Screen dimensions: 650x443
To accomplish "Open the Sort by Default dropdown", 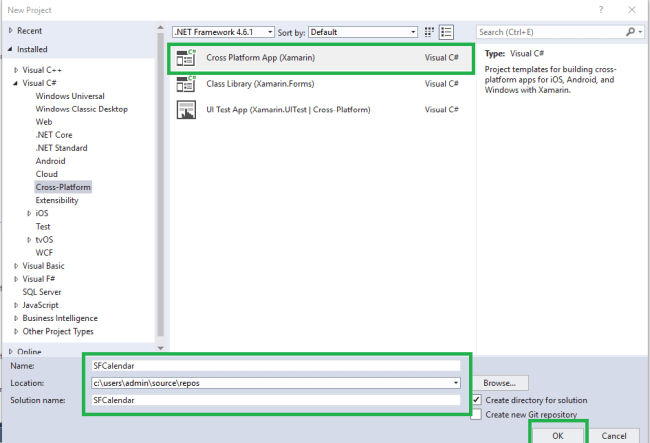I will [363, 32].
